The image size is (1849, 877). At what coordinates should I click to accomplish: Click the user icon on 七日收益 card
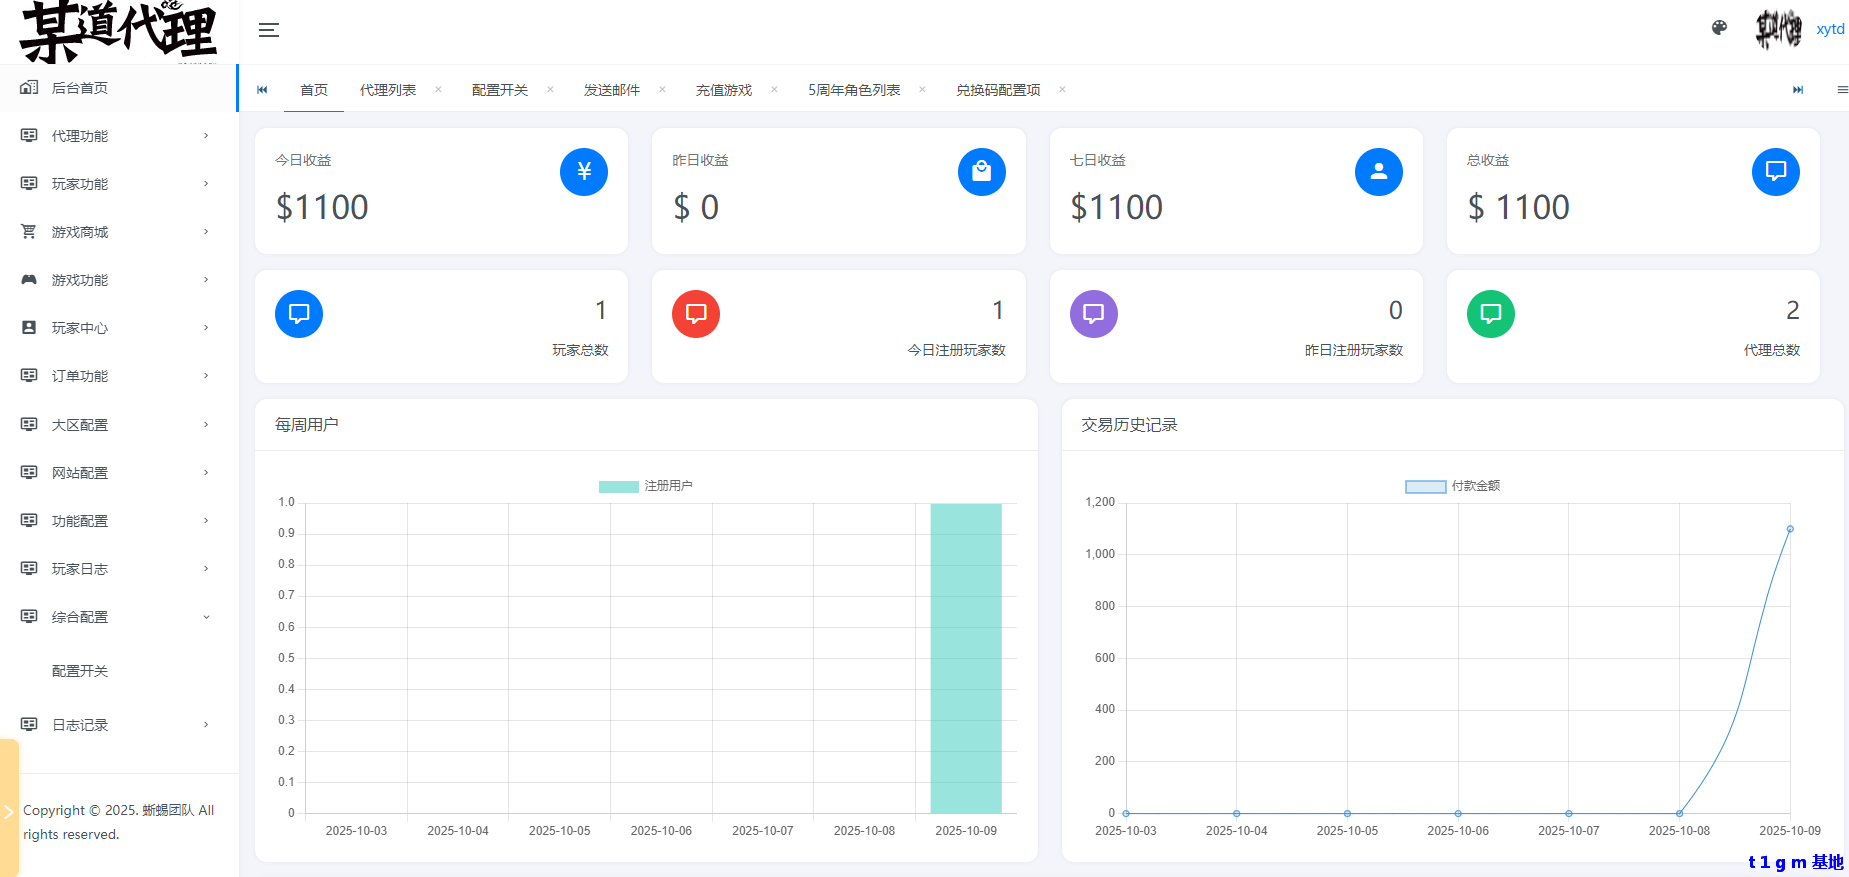[x=1378, y=172]
